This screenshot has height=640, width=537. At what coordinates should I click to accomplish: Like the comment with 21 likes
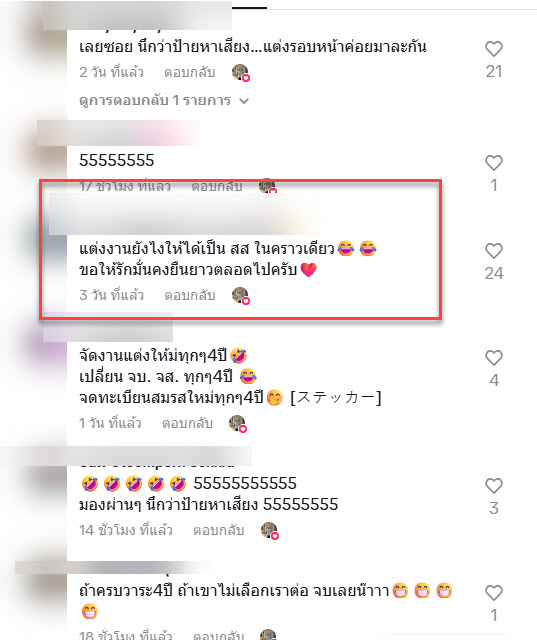pyautogui.click(x=494, y=49)
